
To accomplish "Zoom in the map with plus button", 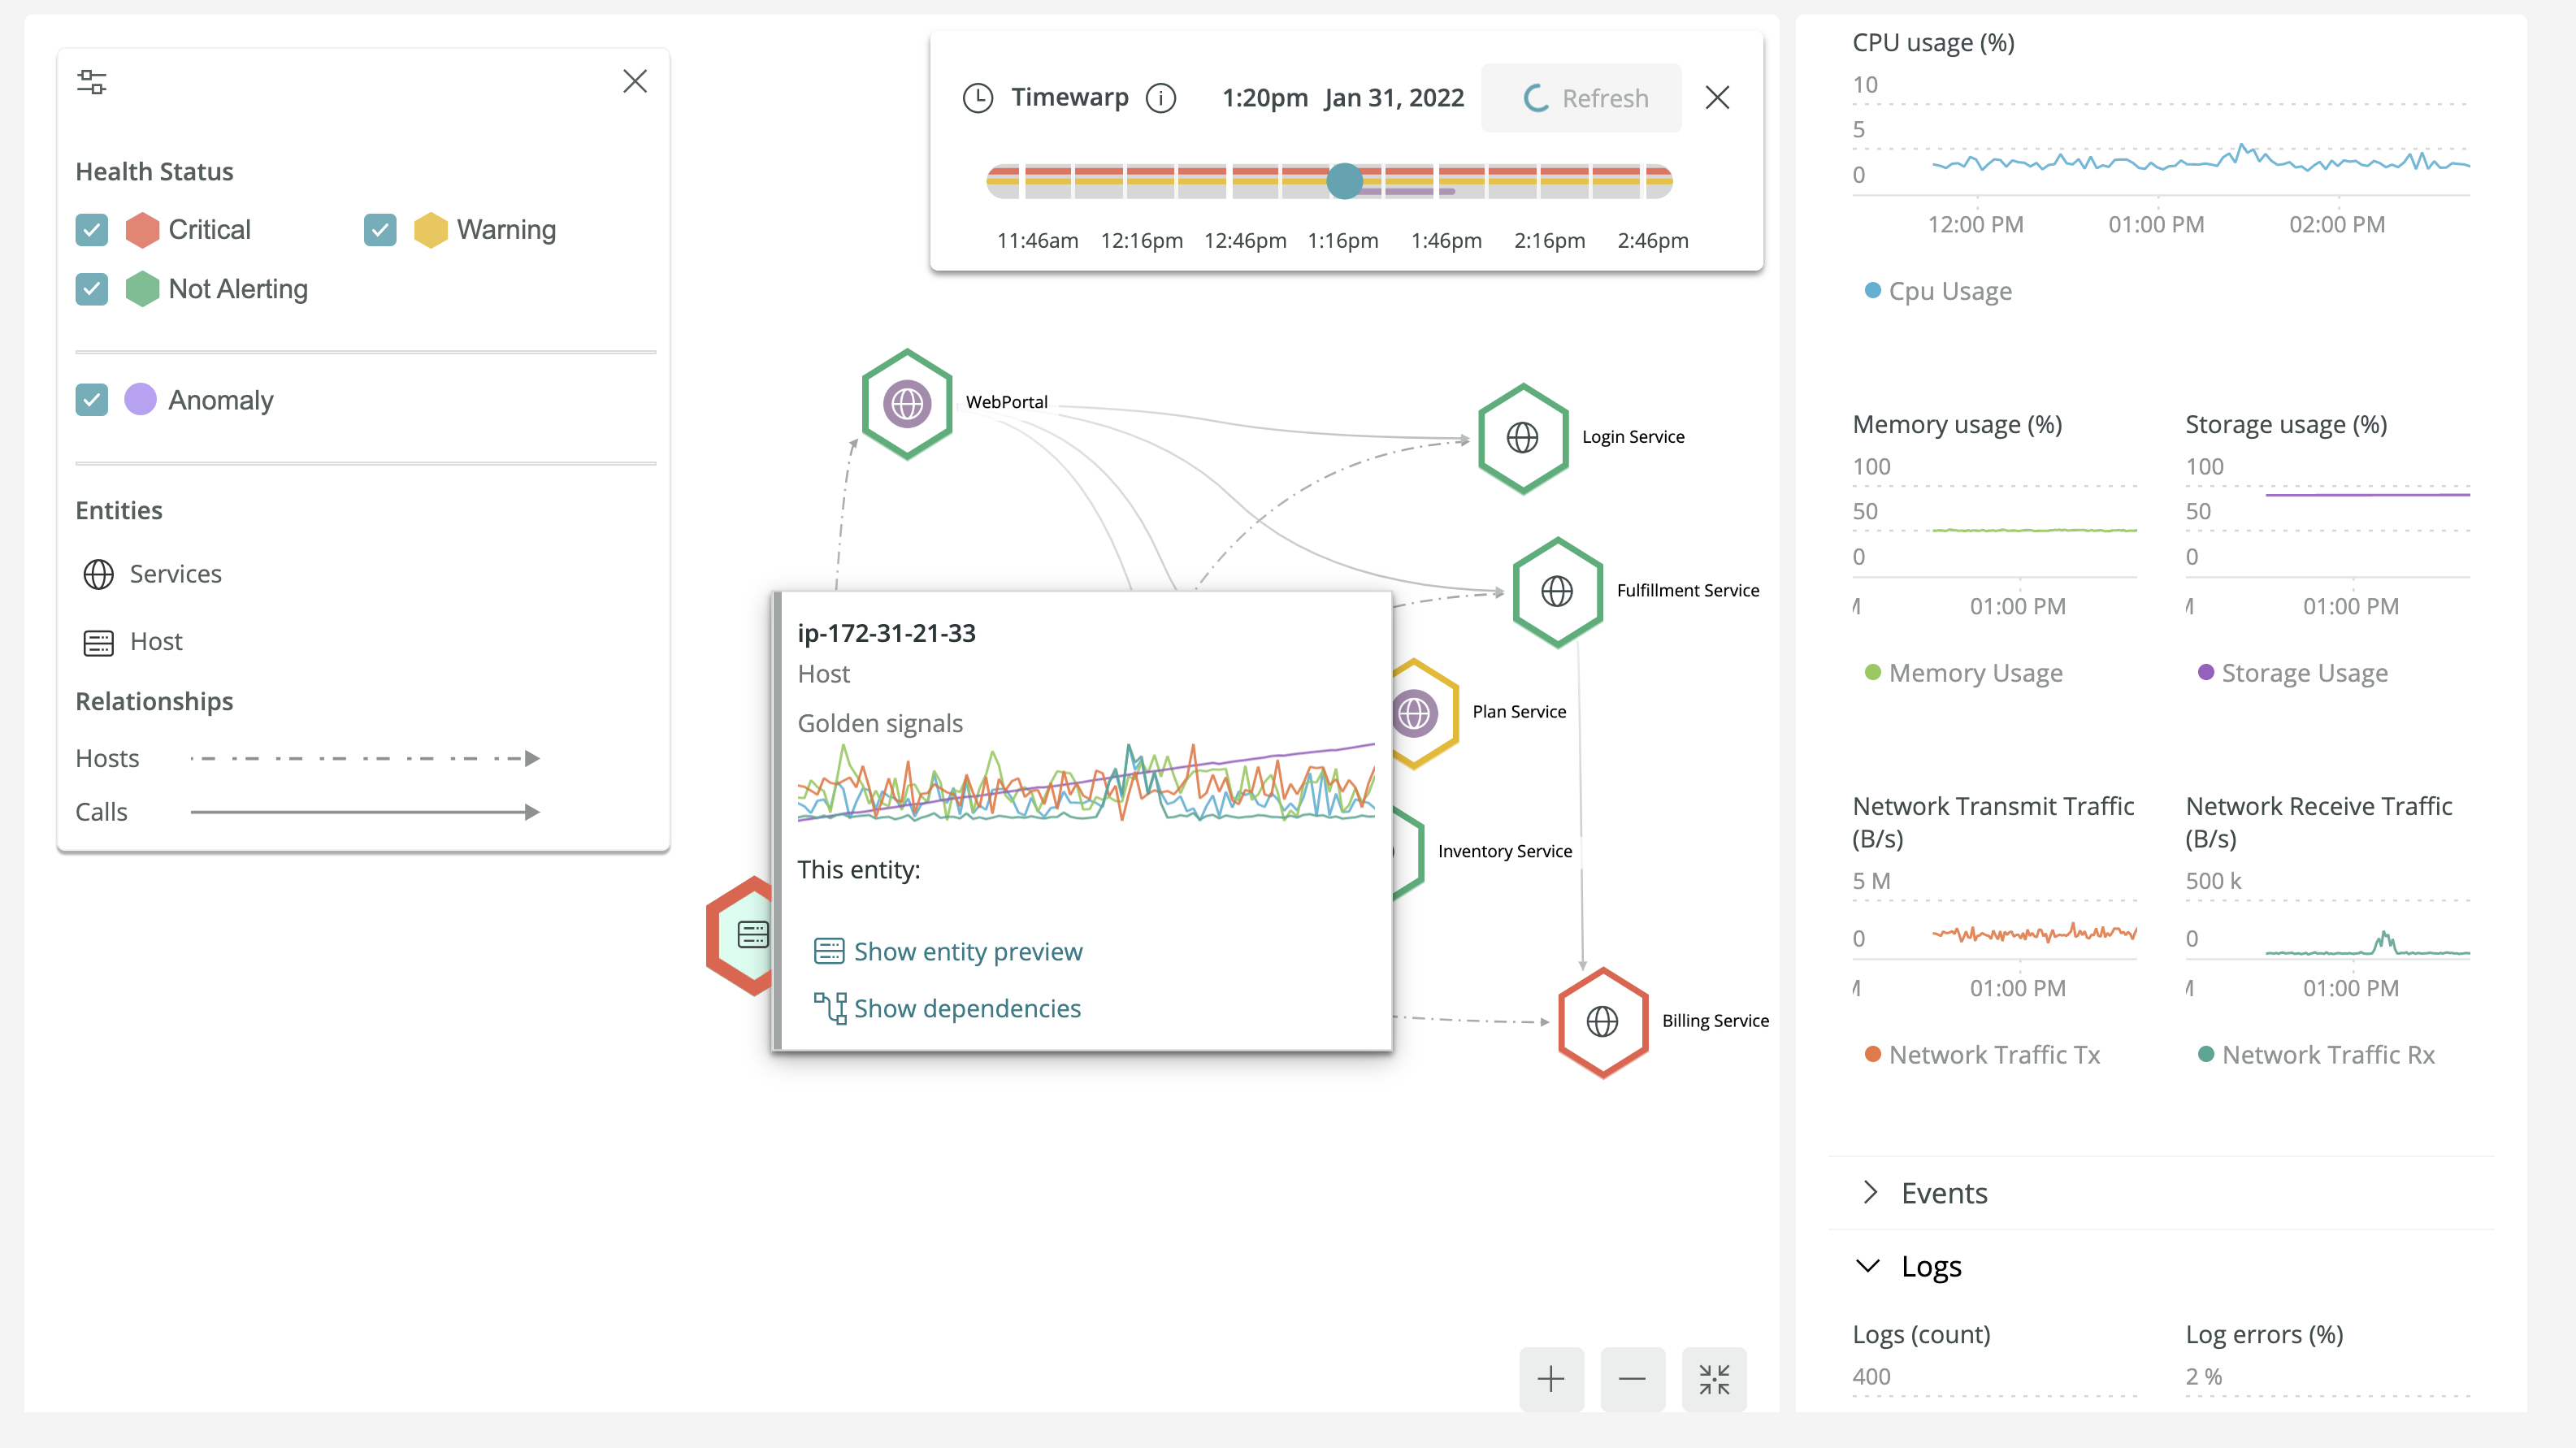I will 1551,1380.
